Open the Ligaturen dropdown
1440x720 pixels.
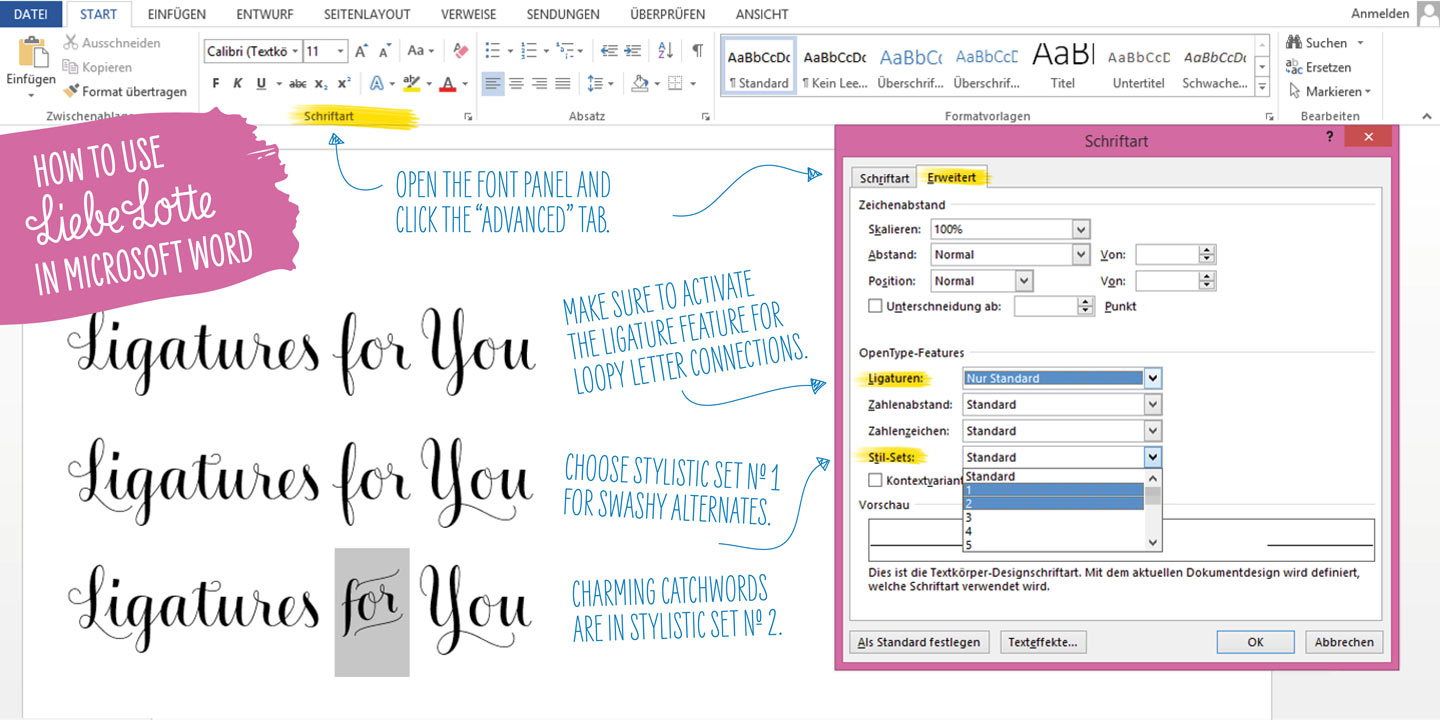coord(1153,379)
